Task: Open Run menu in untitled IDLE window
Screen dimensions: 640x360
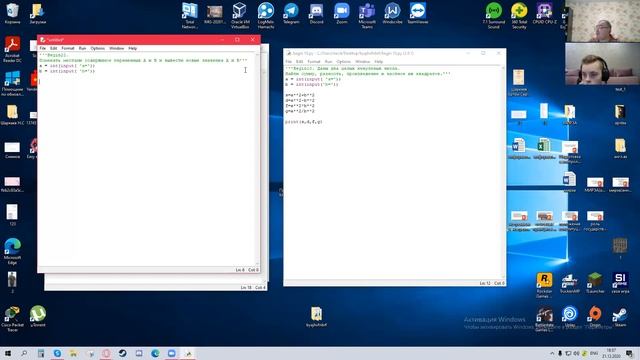Action: 82,48
